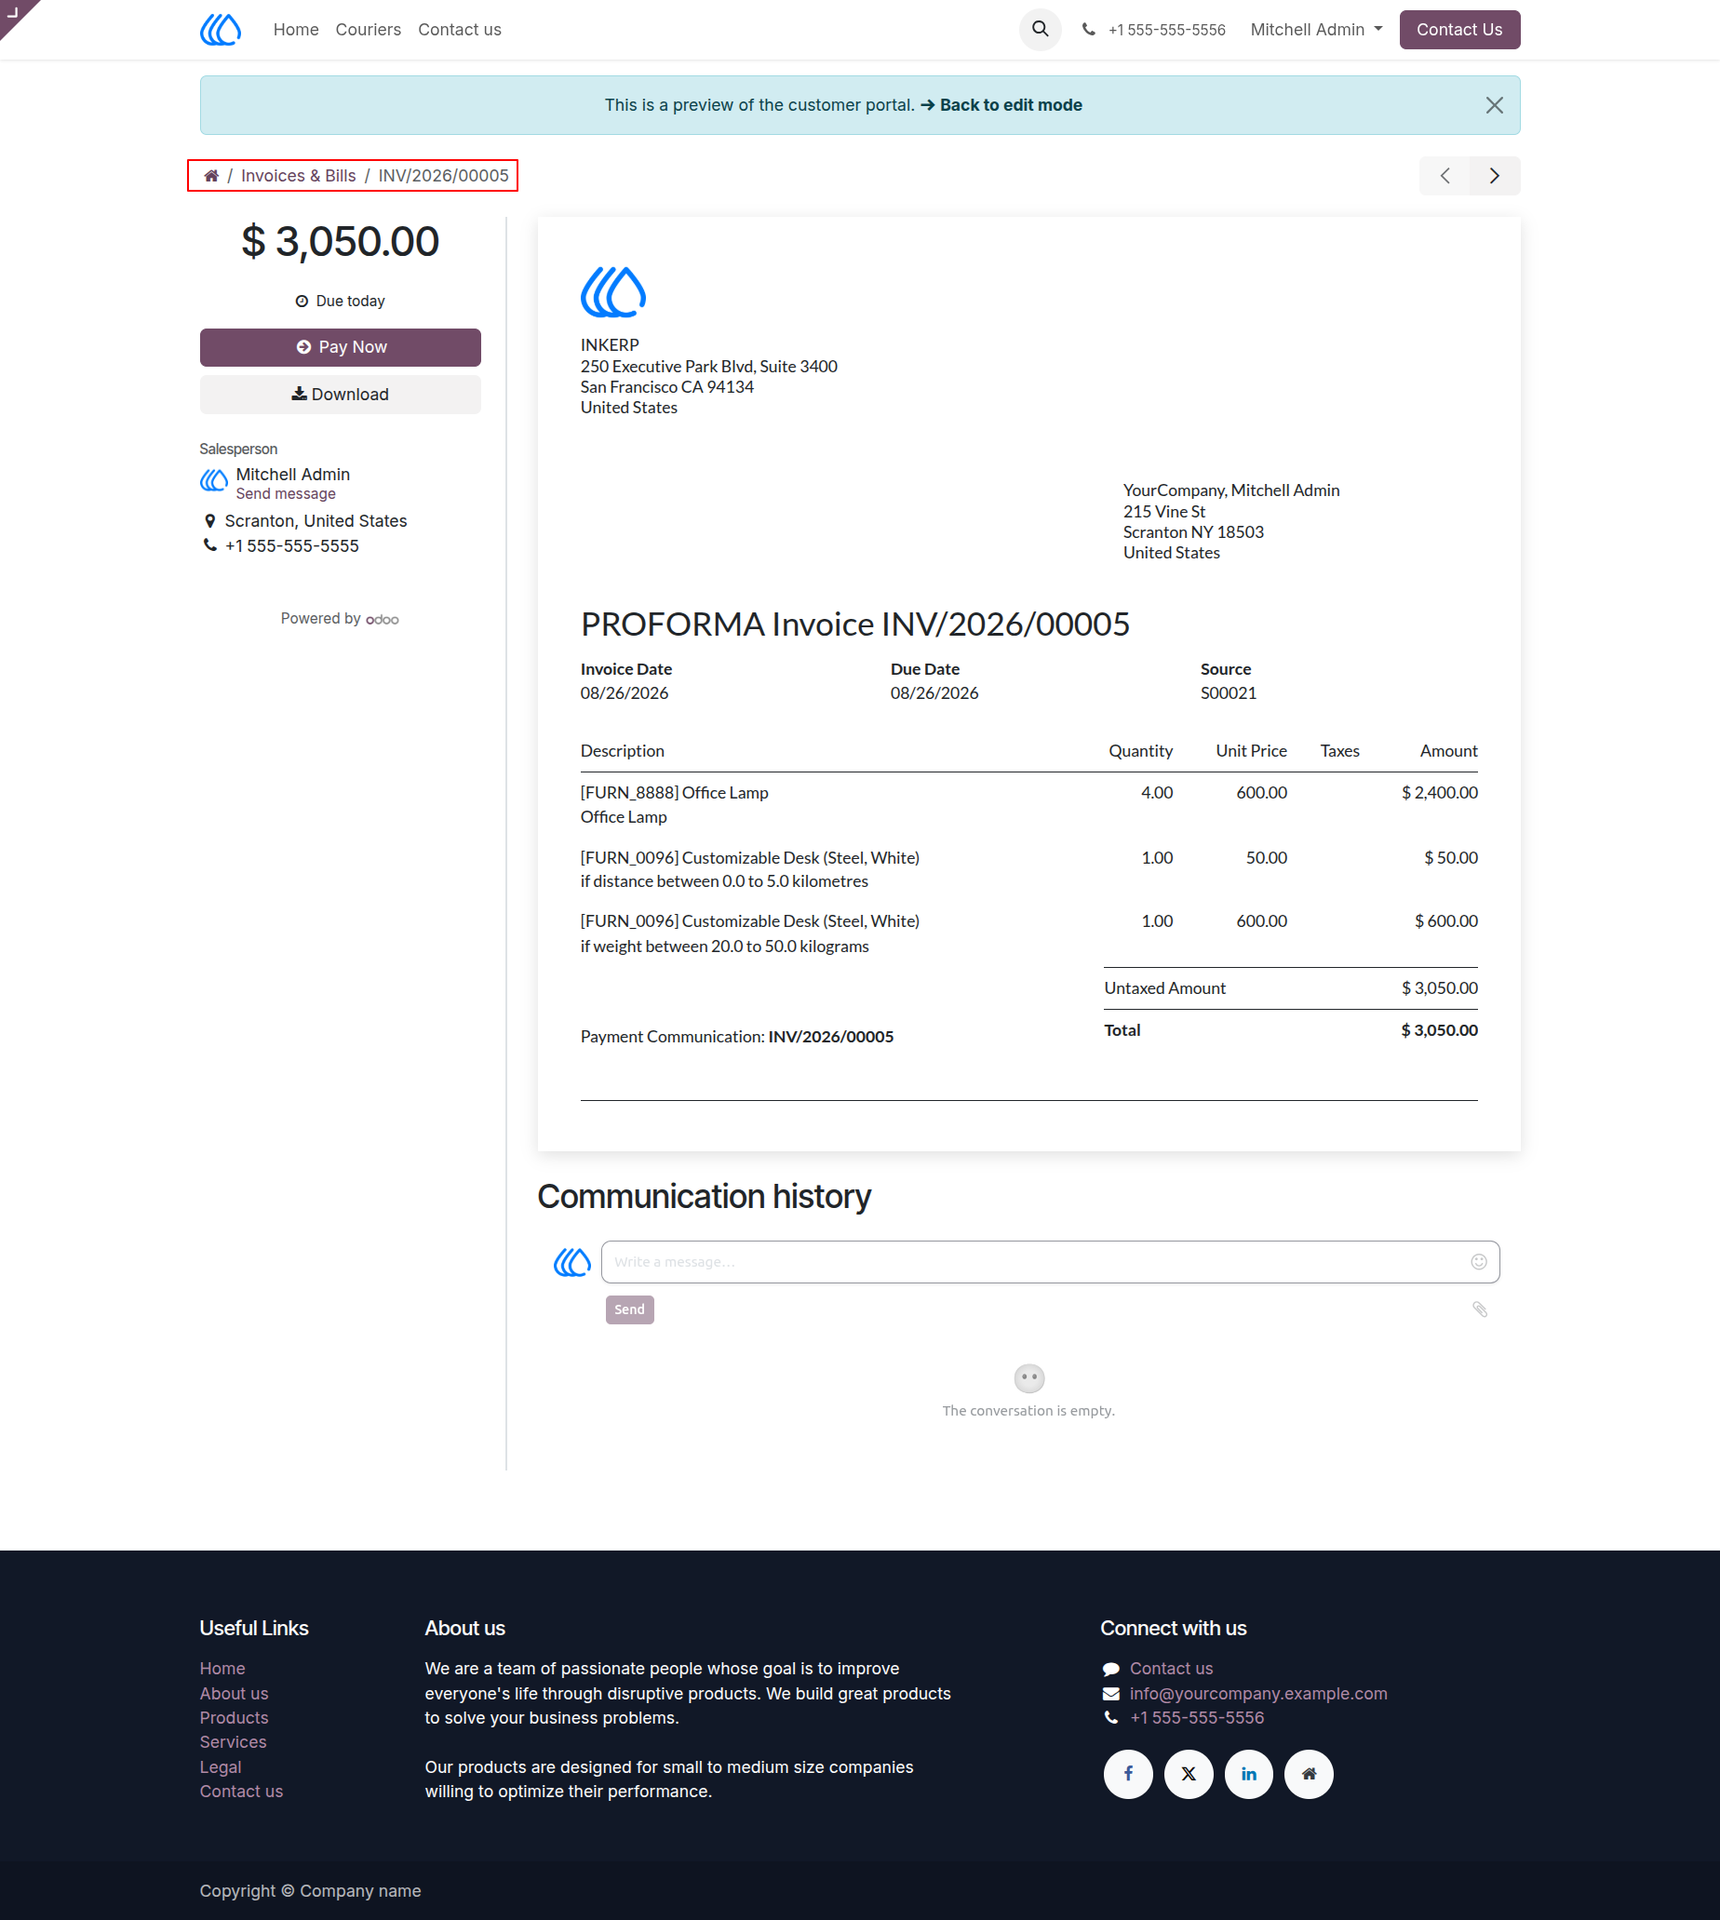1720x1920 pixels.
Task: Open Contact us link under Connect with us
Action: click(1171, 1668)
